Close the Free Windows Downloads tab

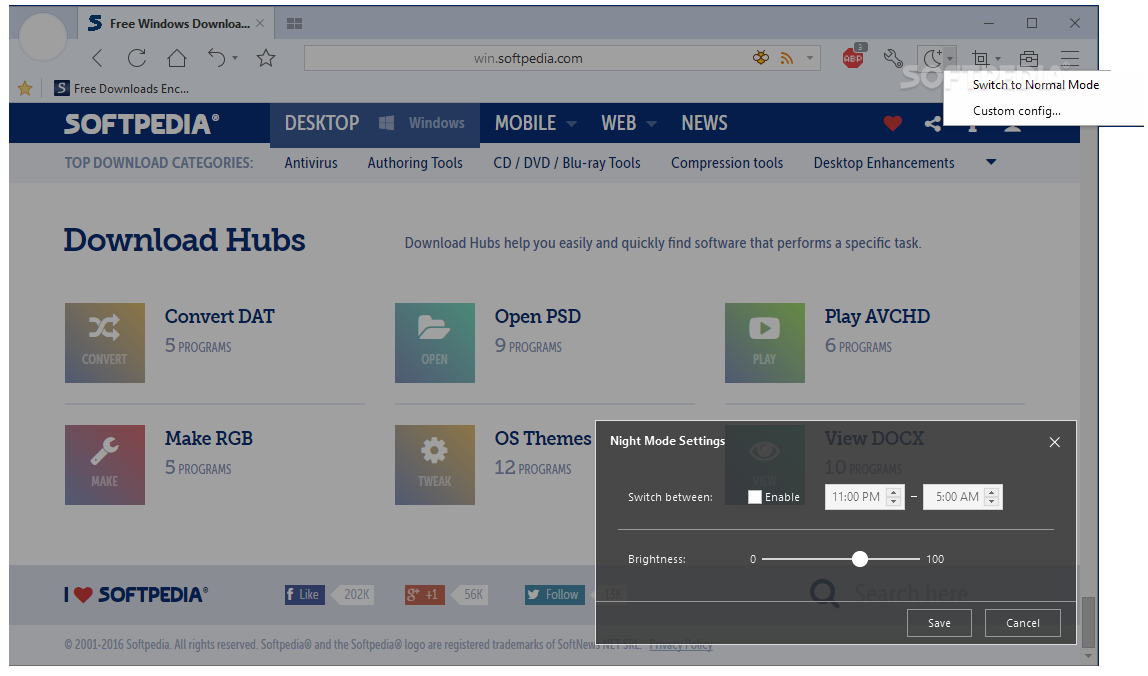click(x=260, y=23)
